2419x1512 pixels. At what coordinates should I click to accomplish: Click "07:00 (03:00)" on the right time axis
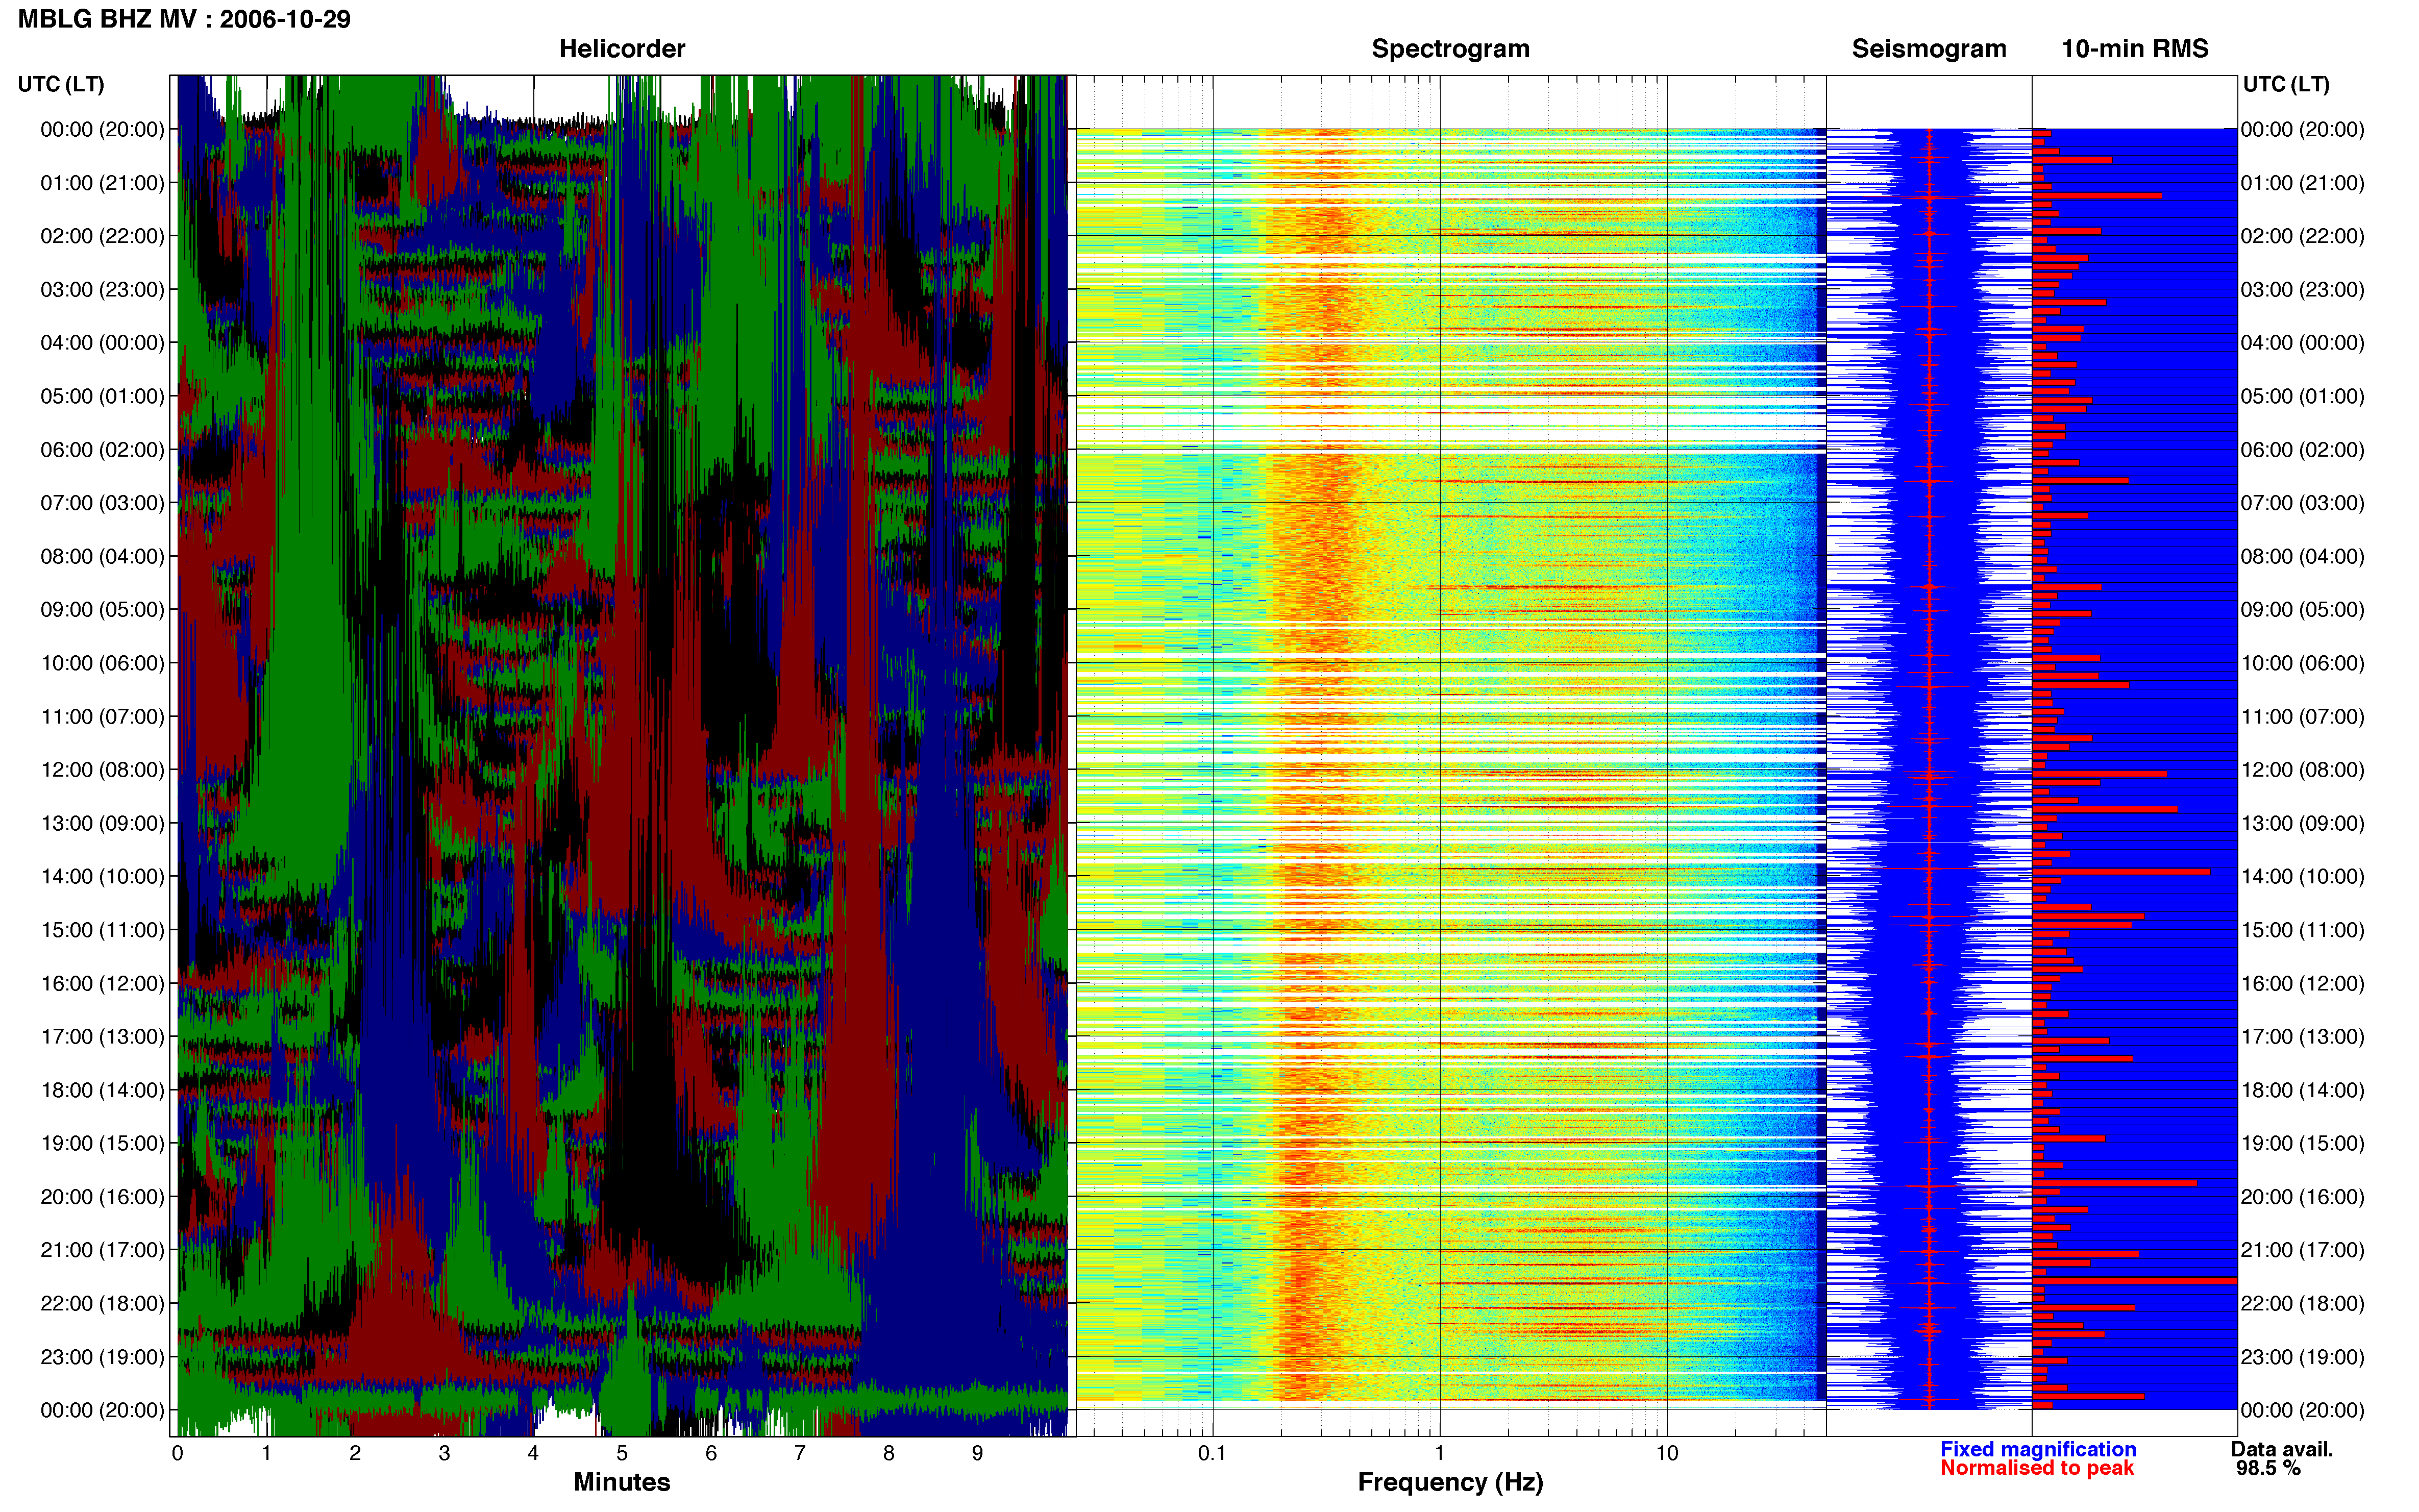pyautogui.click(x=2303, y=503)
